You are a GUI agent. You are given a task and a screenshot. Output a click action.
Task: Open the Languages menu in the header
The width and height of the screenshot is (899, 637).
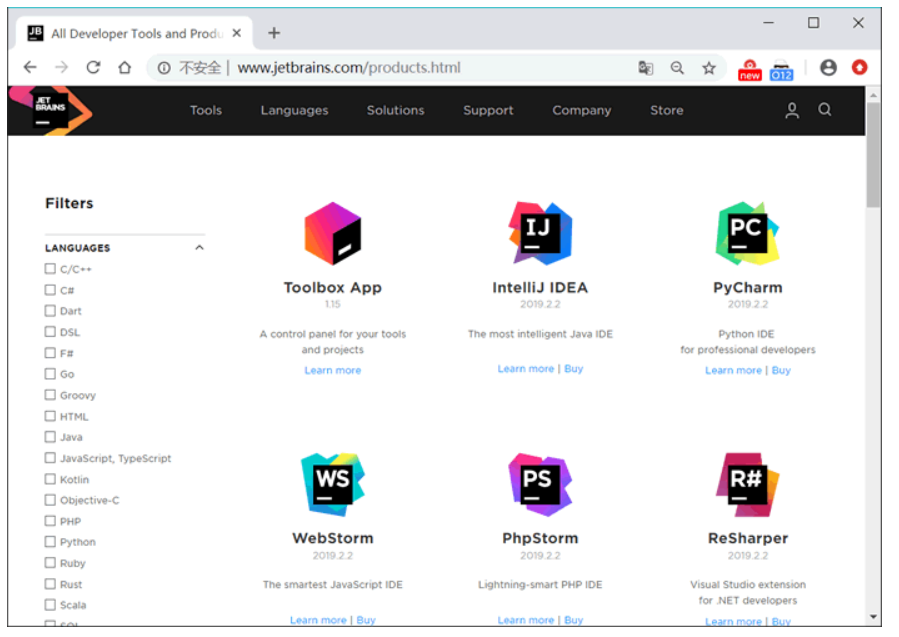point(294,110)
